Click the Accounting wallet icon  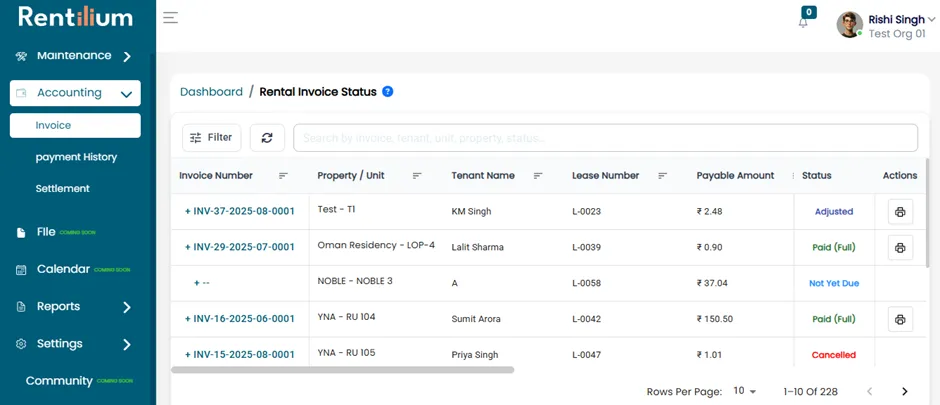coord(21,93)
